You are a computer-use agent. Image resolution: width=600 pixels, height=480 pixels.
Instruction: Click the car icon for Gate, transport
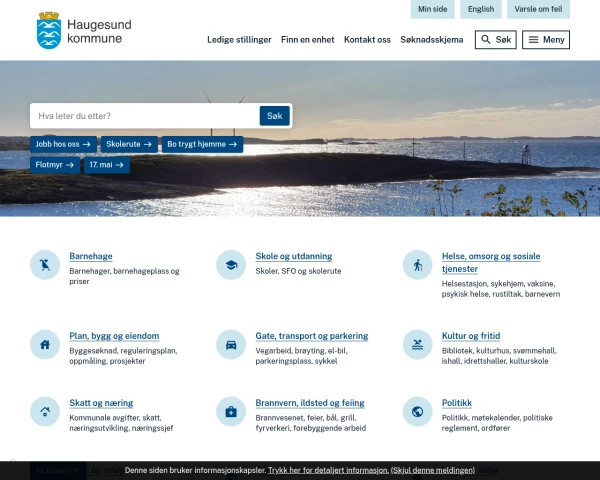231,344
